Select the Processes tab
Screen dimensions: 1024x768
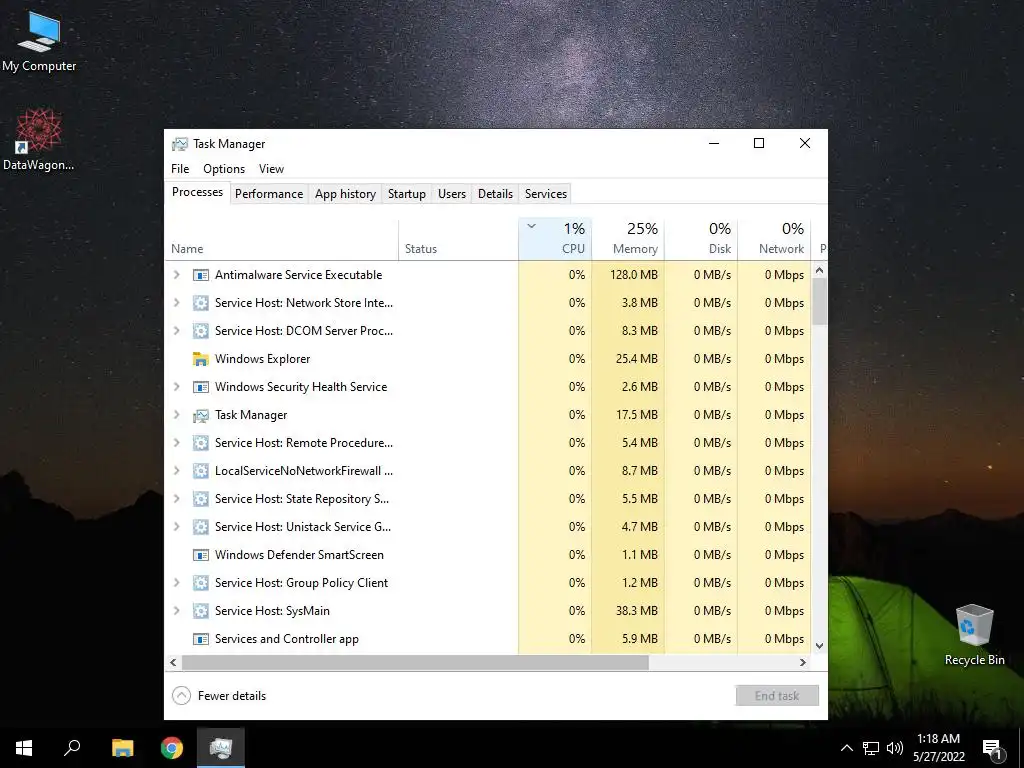tap(197, 192)
